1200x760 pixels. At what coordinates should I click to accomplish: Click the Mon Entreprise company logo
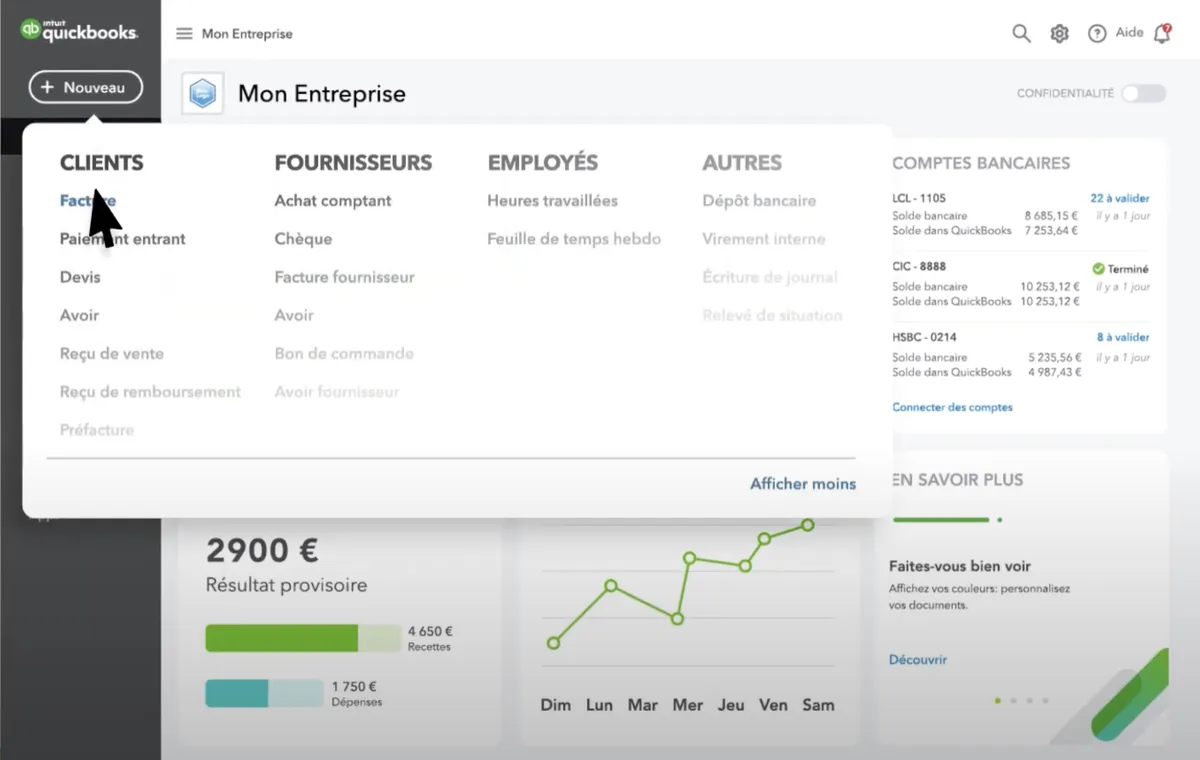coord(203,94)
